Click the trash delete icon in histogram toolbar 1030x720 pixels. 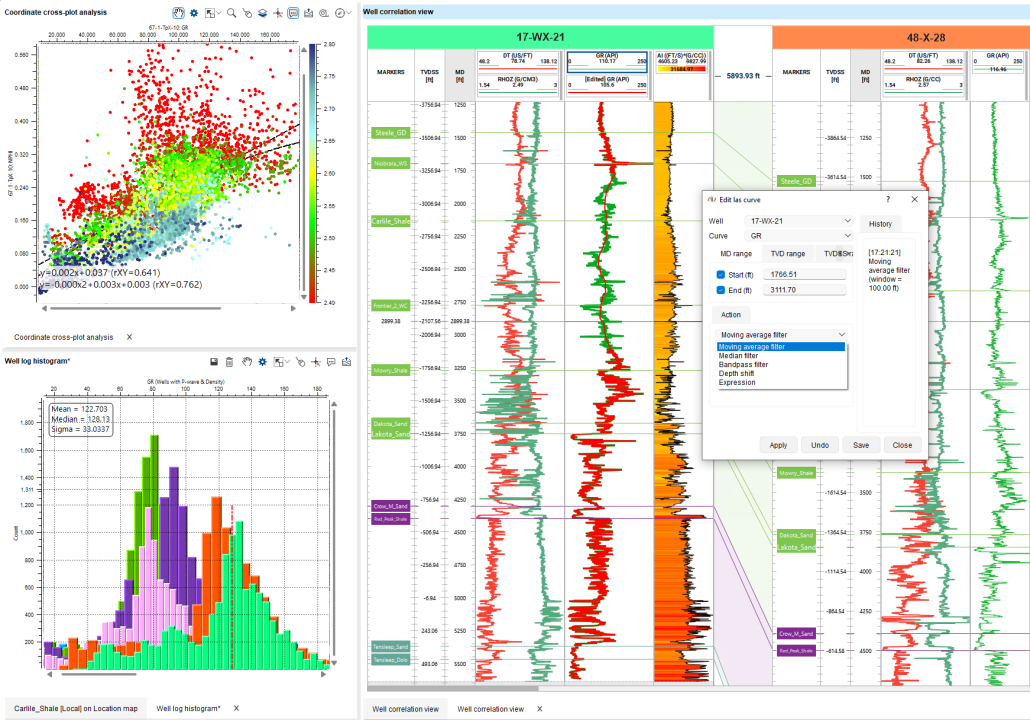(x=229, y=361)
